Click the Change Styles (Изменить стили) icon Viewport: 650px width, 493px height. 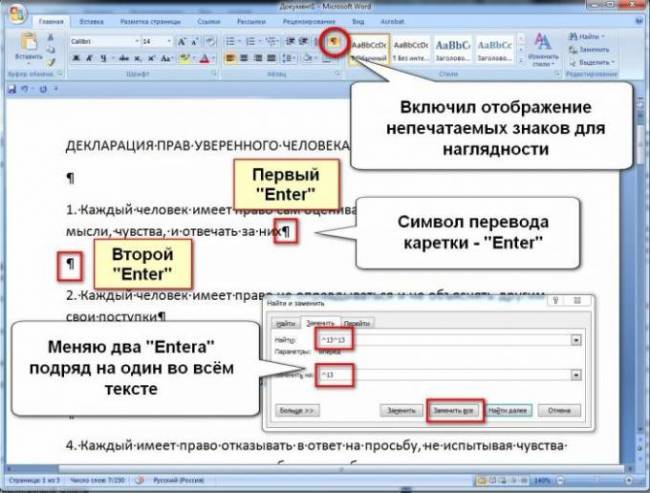(542, 50)
